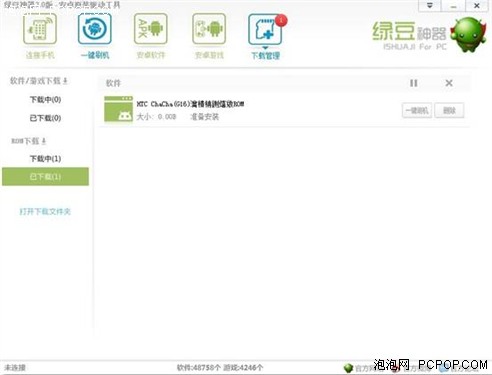Open the title bar dropdown menu arrow
The width and height of the screenshot is (492, 375).
point(430,6)
